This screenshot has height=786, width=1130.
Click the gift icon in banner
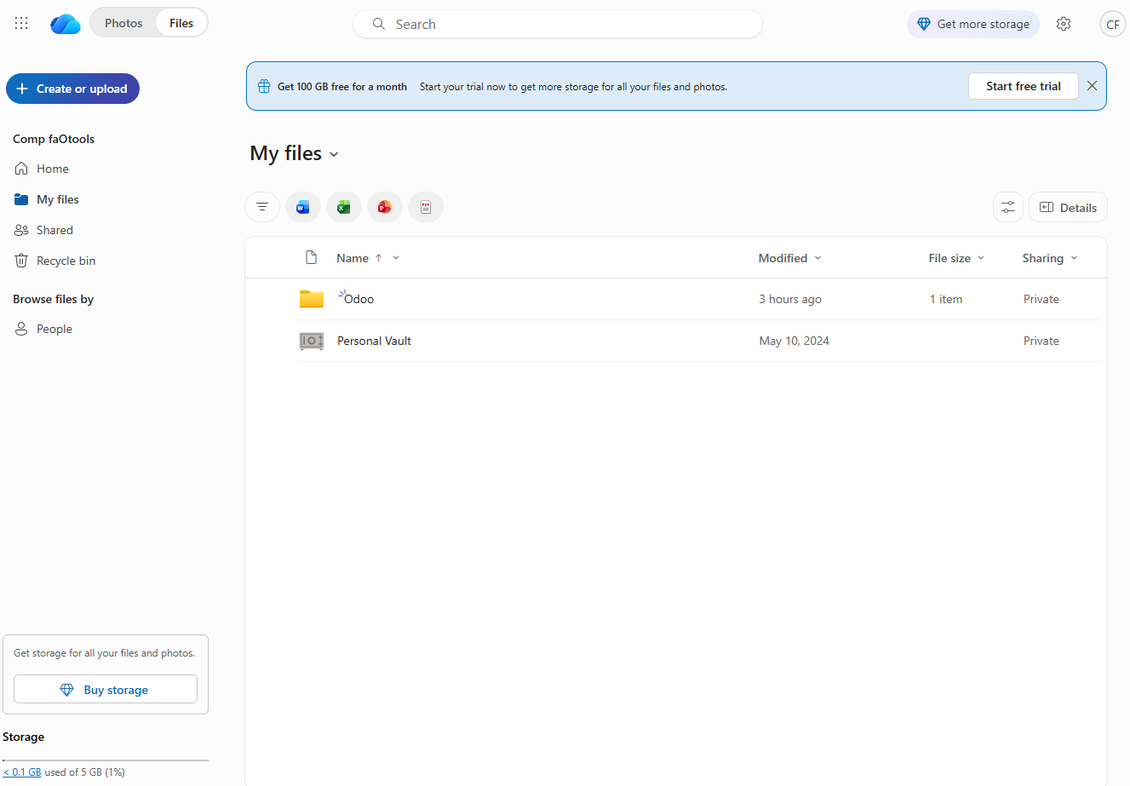[x=264, y=86]
